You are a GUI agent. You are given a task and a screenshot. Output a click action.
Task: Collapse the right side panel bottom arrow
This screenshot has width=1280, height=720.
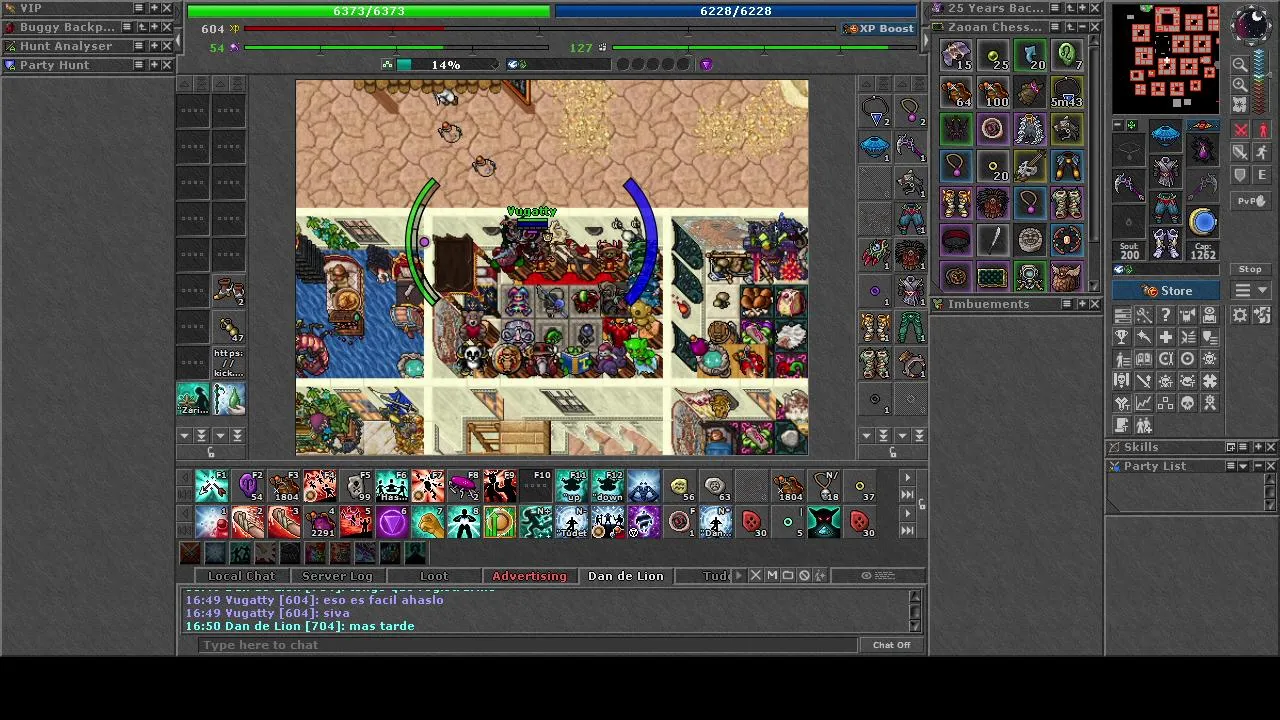click(x=865, y=436)
